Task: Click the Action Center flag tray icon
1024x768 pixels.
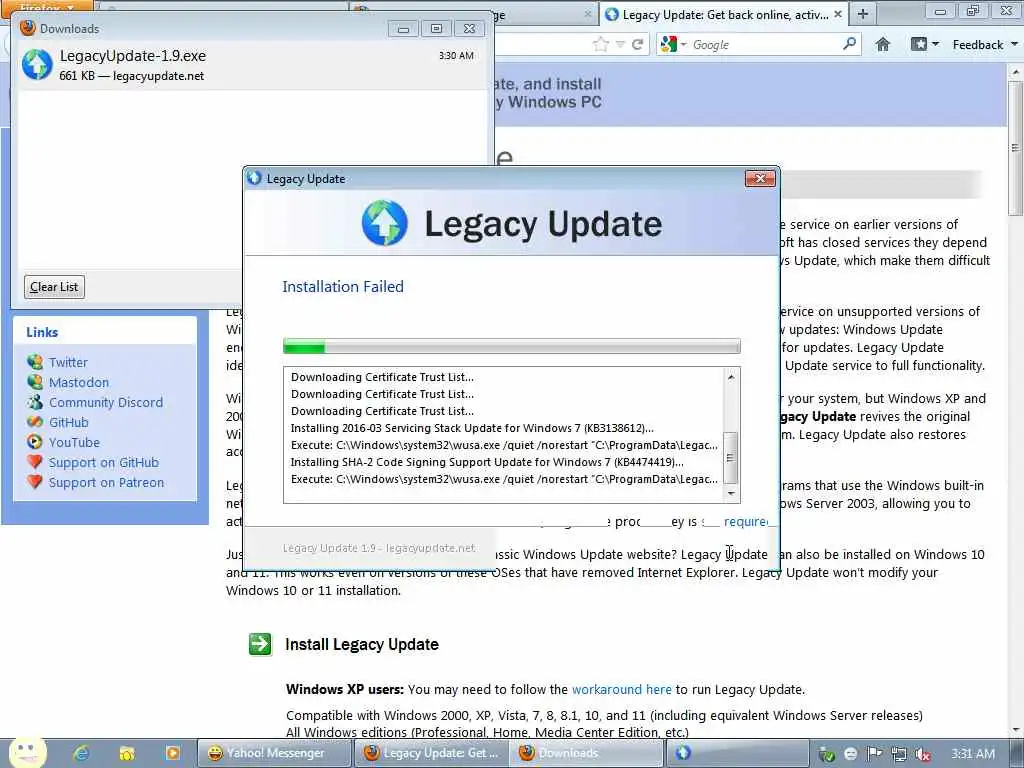Action: click(874, 754)
